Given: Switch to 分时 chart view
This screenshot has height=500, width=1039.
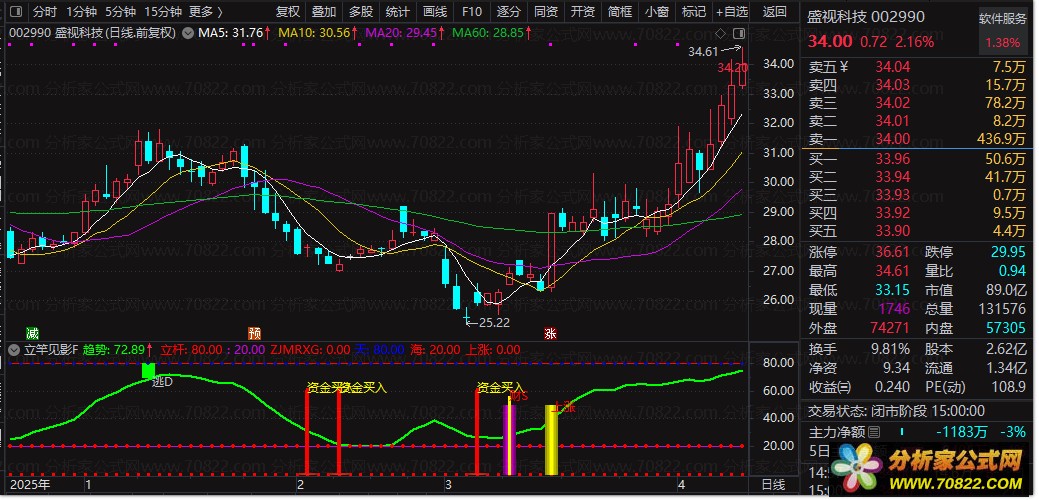Looking at the screenshot, I should [44, 11].
